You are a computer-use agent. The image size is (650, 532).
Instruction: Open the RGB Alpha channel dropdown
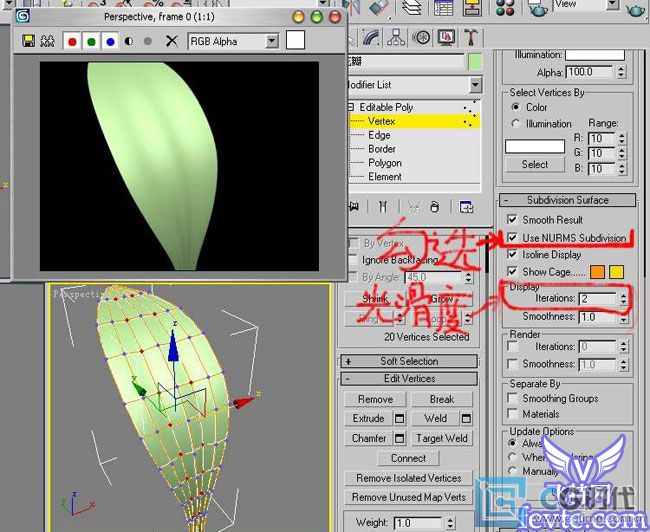tap(272, 41)
